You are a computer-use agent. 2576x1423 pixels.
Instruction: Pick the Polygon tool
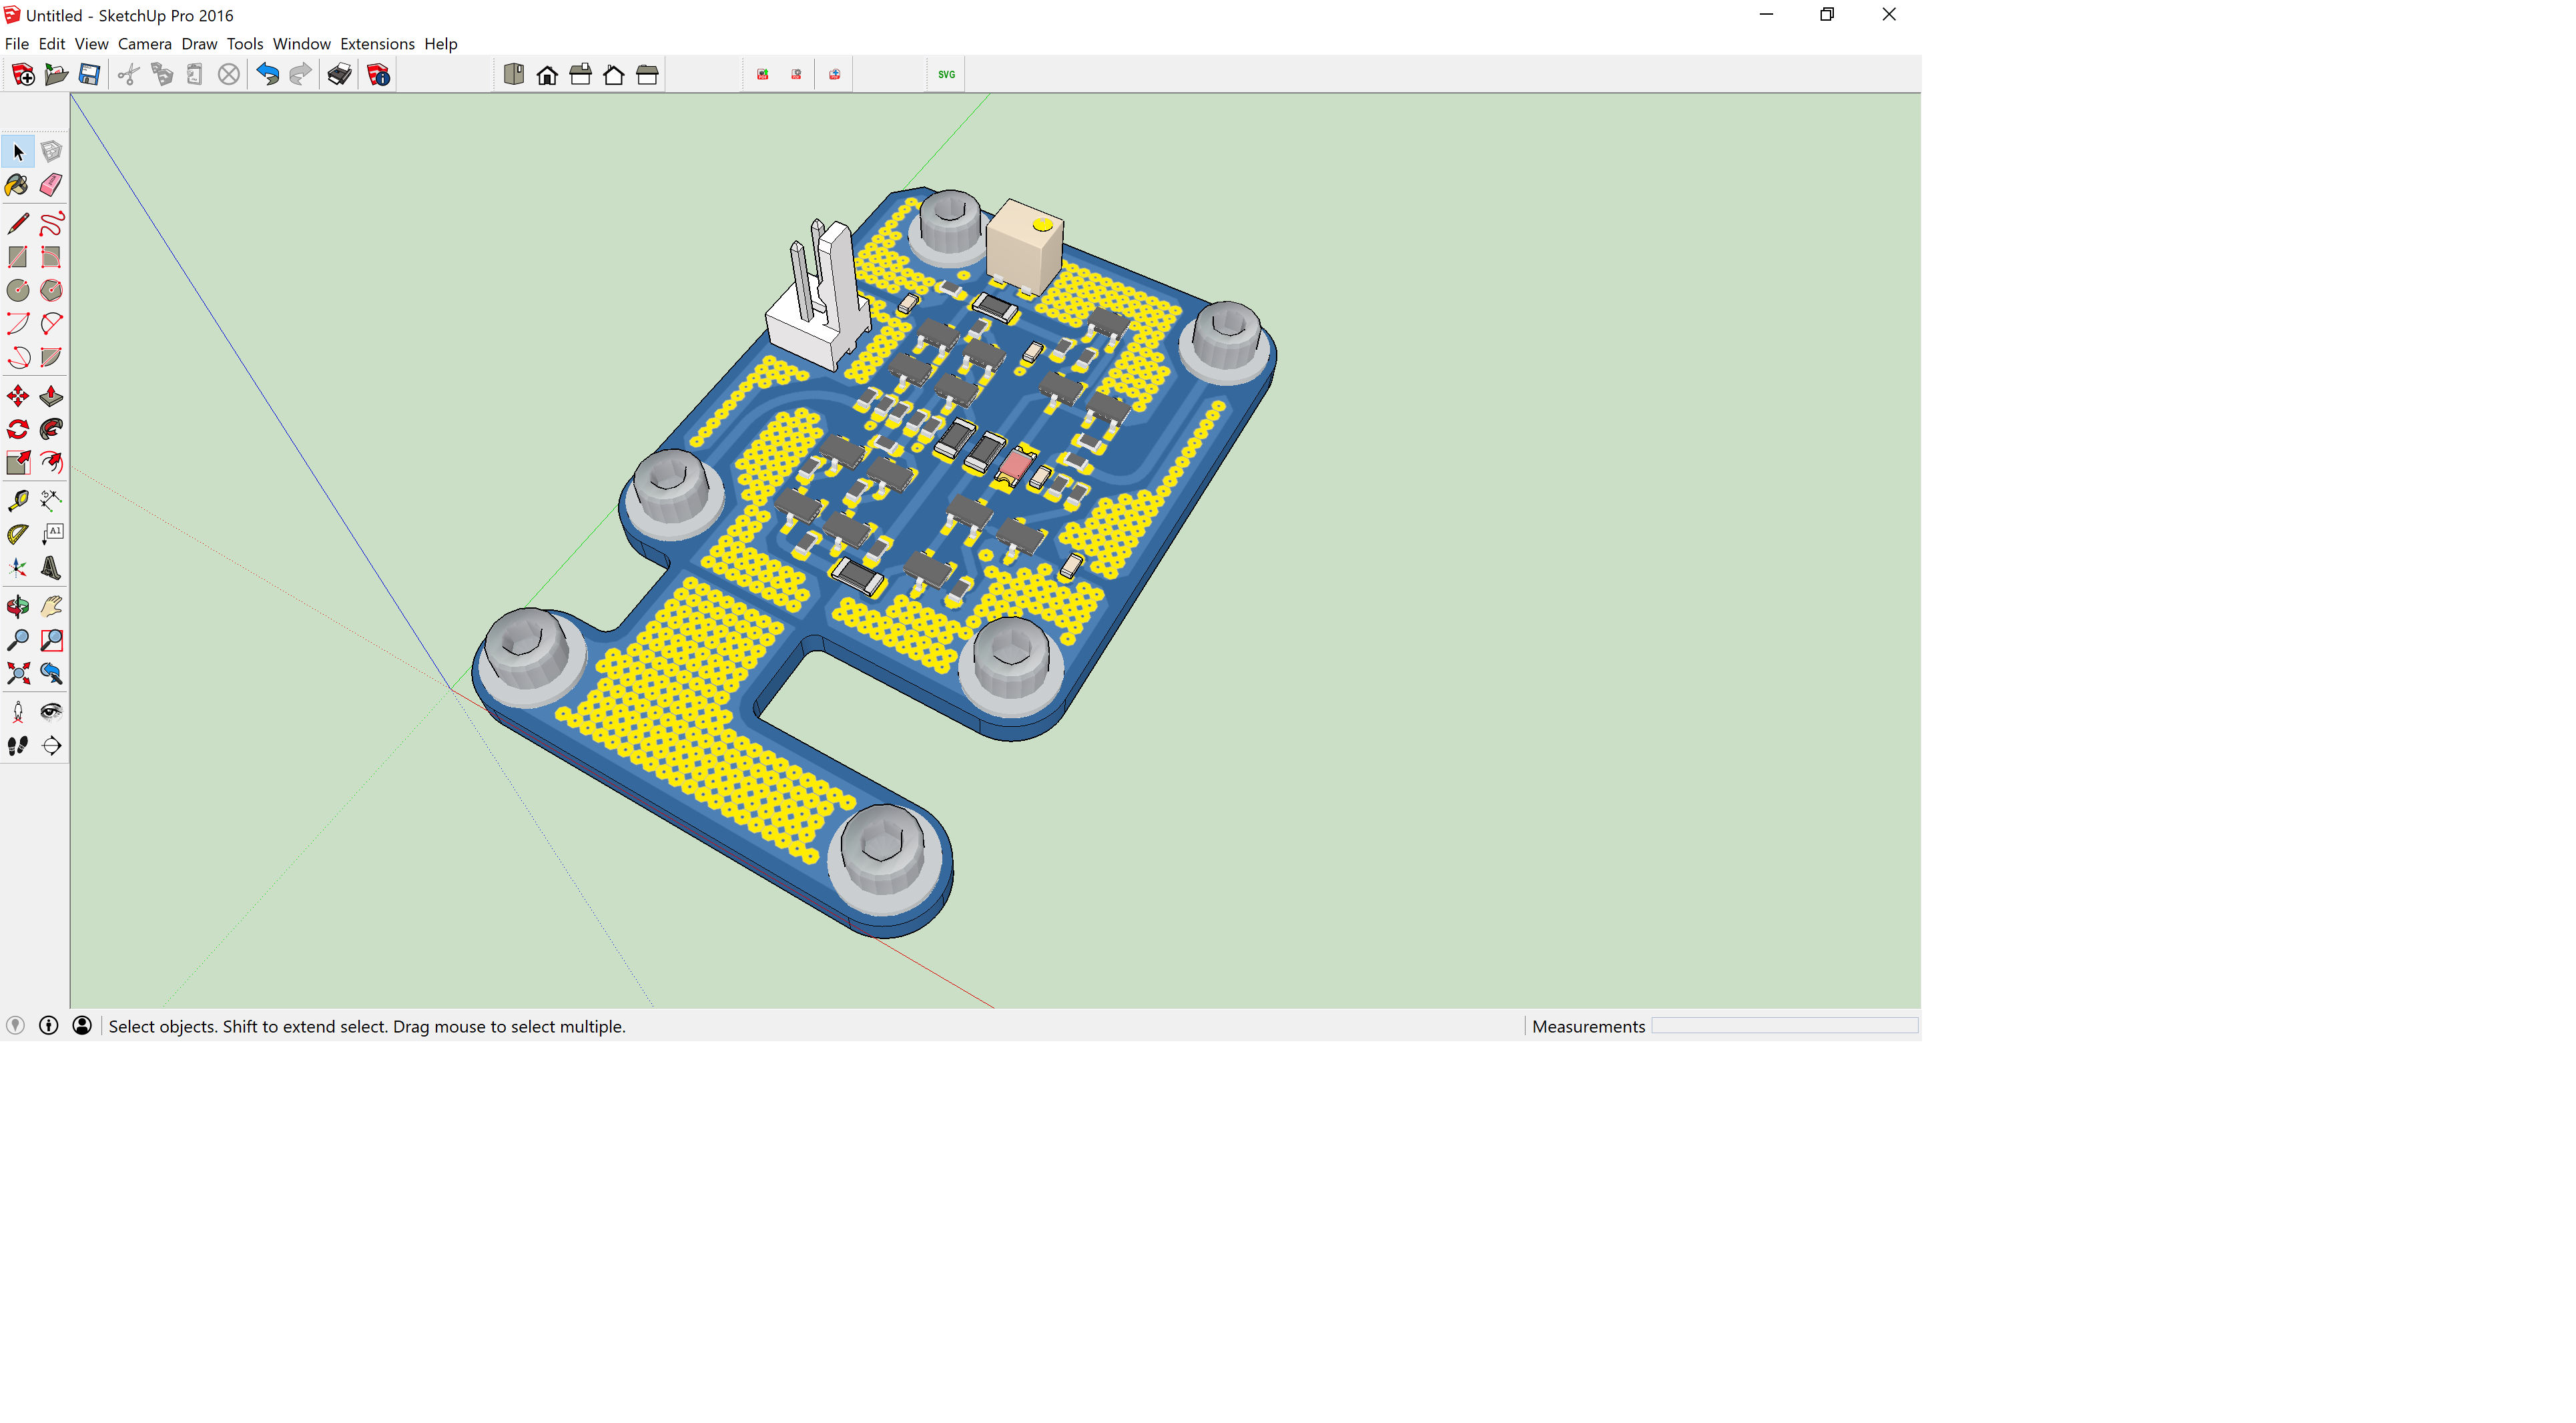point(52,290)
